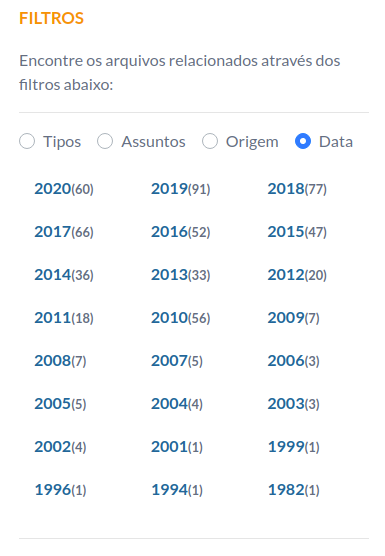The height and width of the screenshot is (556, 385).
Task: Click the 2016 year filter
Action: point(180,232)
